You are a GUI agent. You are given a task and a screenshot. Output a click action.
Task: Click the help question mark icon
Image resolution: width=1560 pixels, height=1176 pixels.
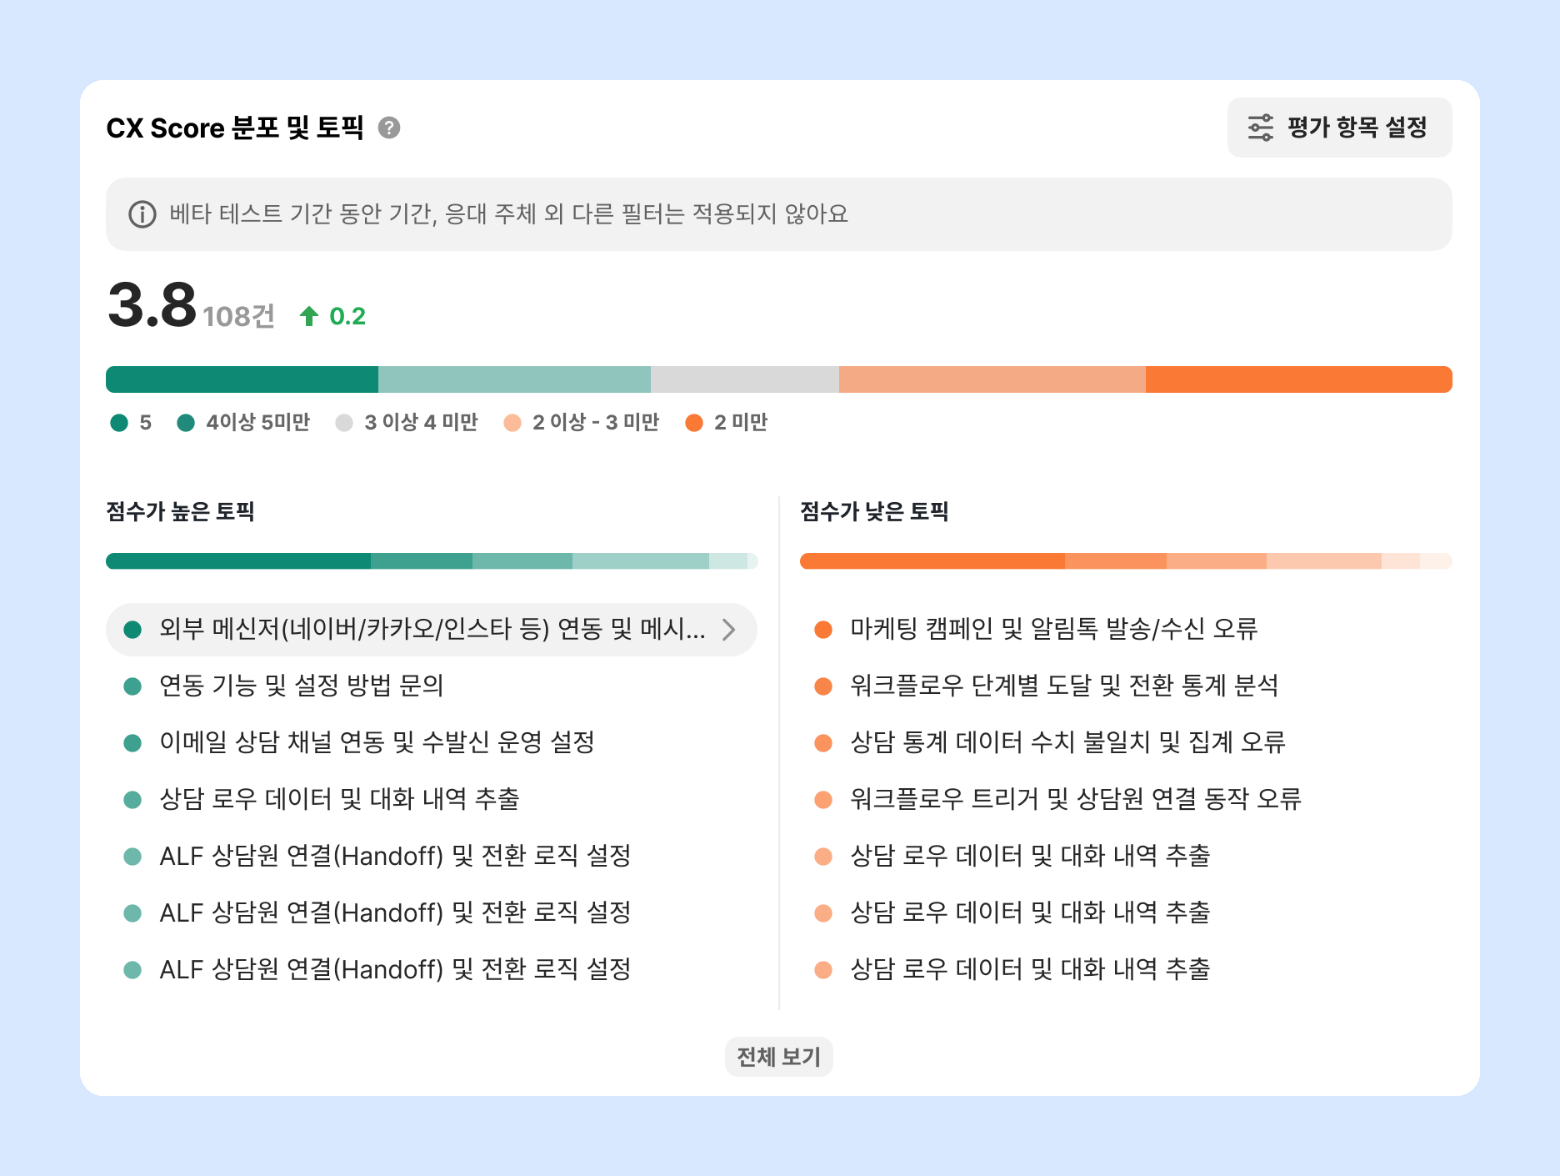click(x=389, y=128)
